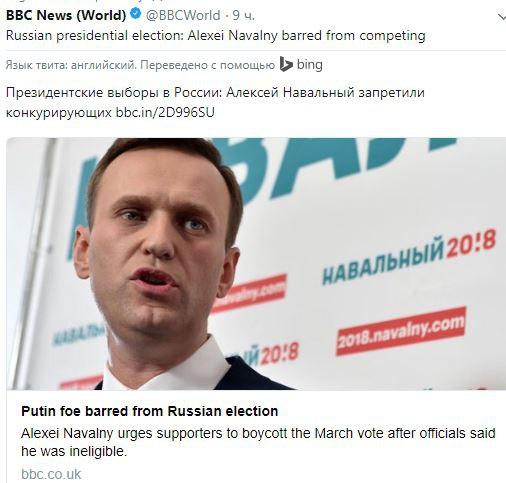Click the English tweet text about Navalny barred
506x483 pixels.
(x=216, y=35)
